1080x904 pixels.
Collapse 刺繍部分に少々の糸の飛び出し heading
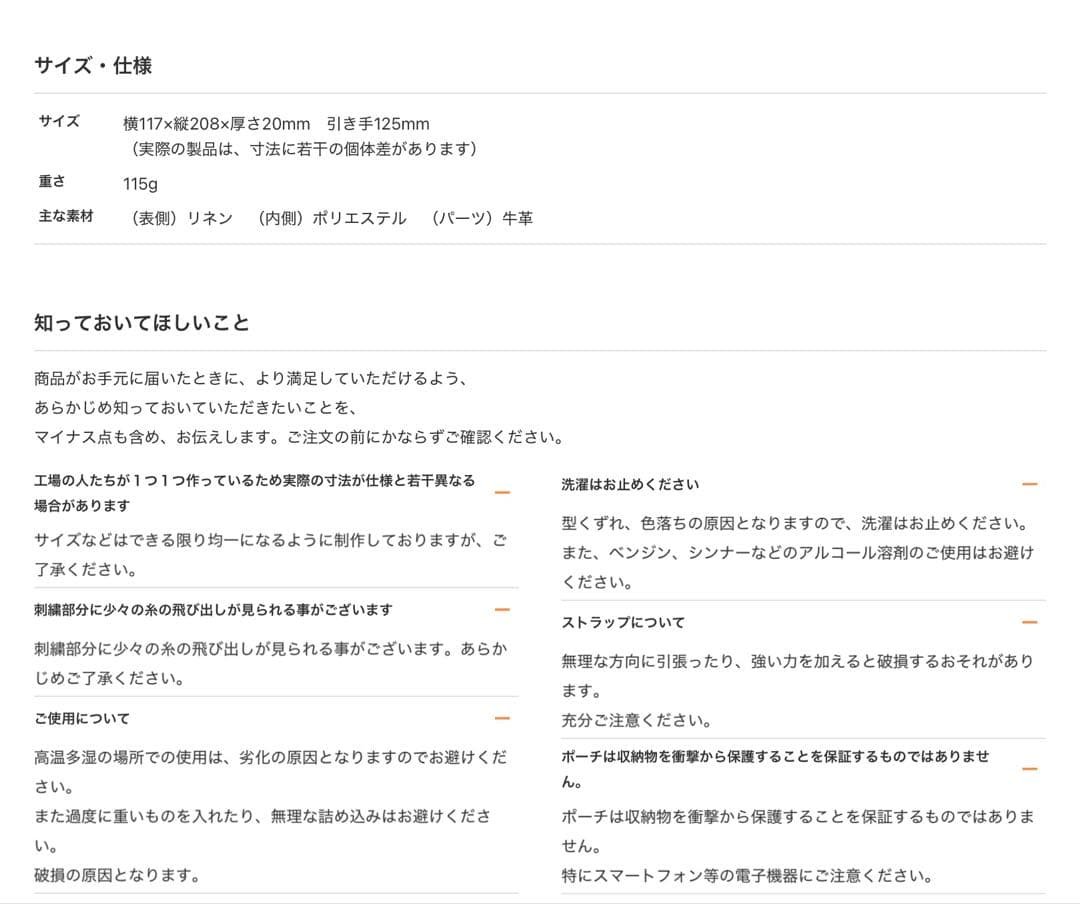point(213,610)
